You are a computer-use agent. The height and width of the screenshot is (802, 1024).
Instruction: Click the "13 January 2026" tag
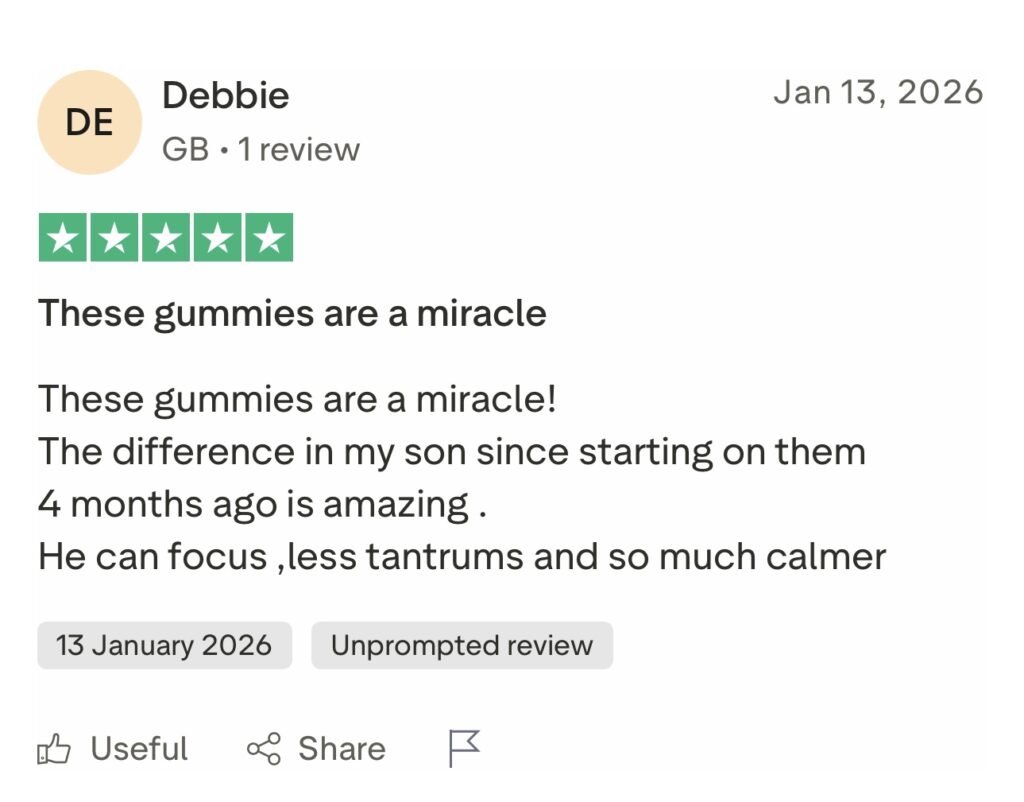click(x=164, y=645)
